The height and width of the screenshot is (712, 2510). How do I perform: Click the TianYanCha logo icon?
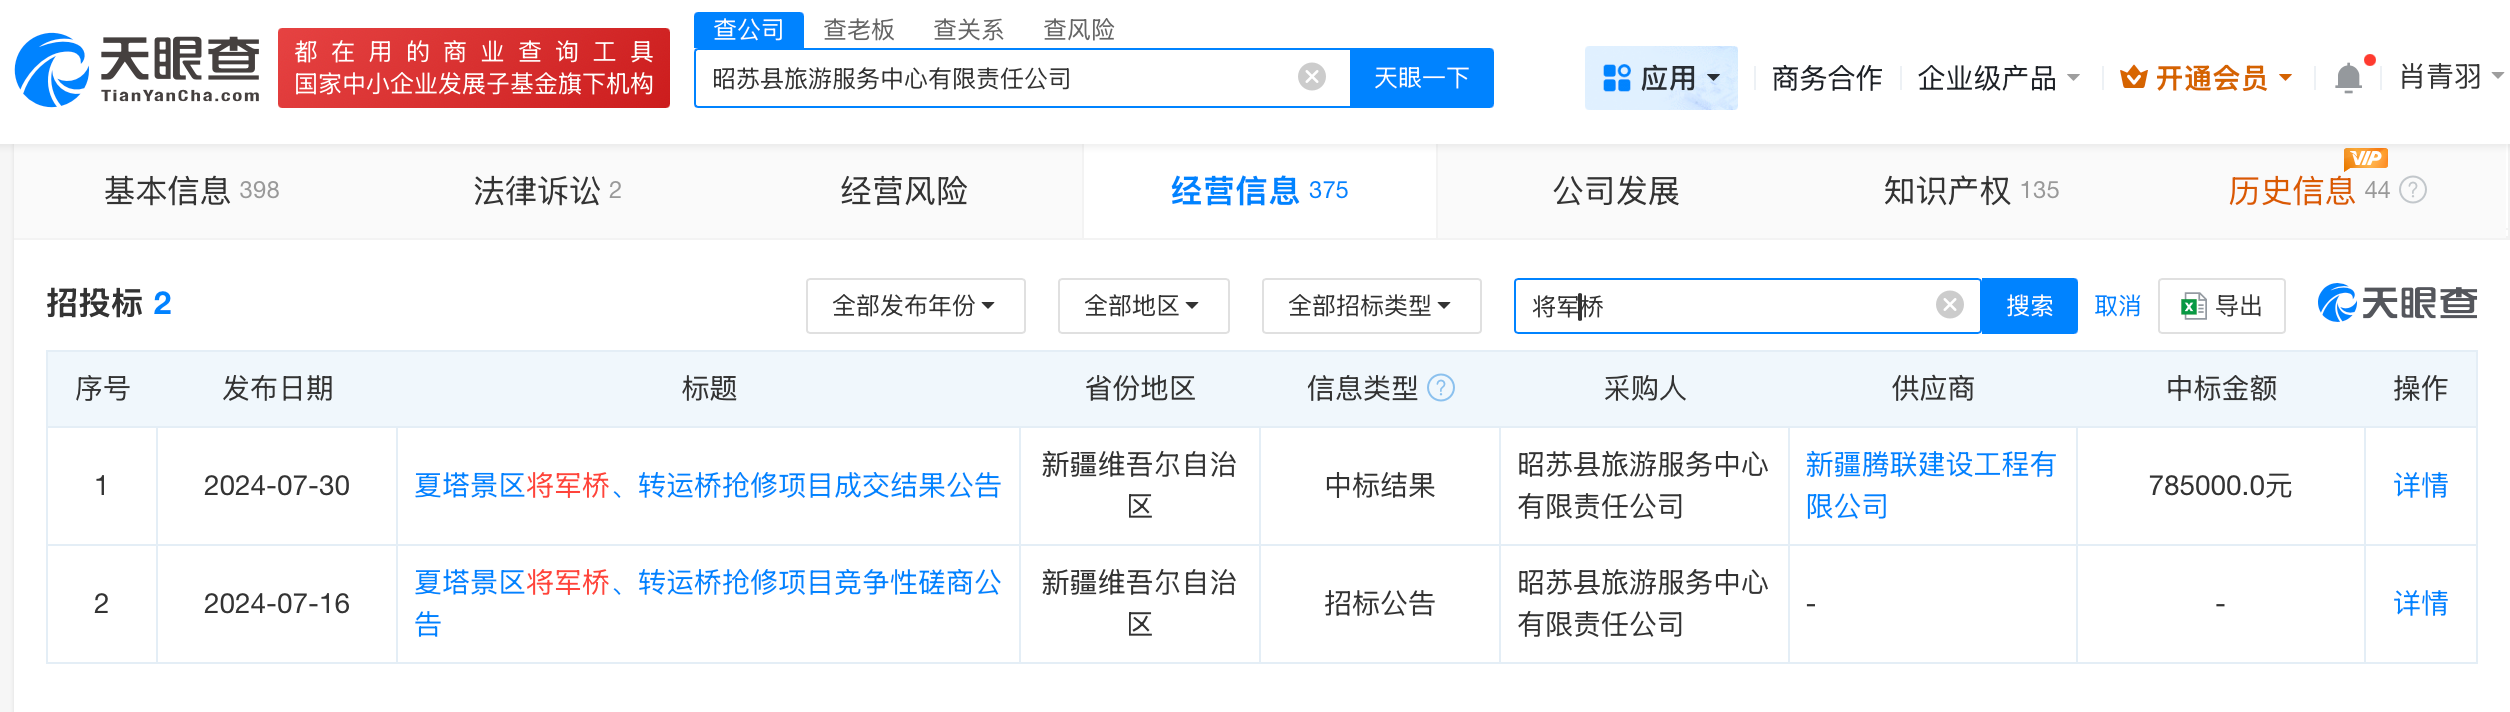(52, 70)
